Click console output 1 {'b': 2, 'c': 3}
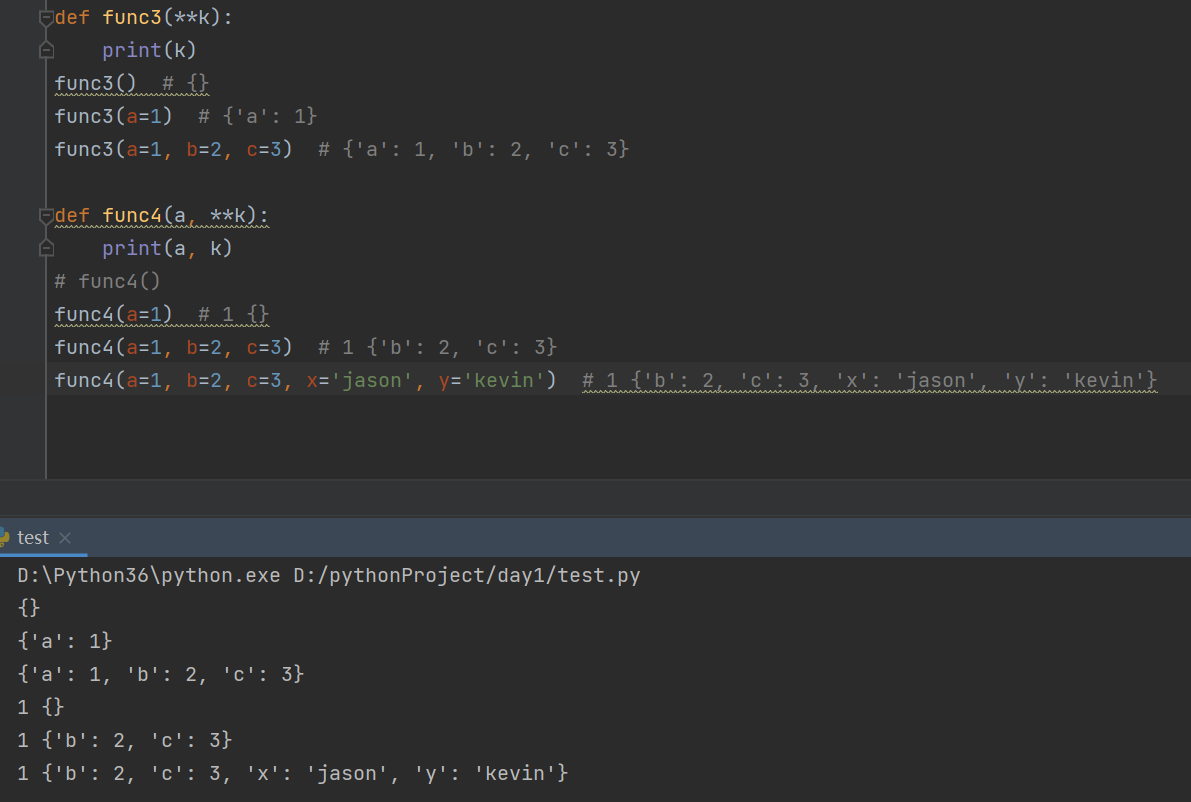 (x=125, y=740)
